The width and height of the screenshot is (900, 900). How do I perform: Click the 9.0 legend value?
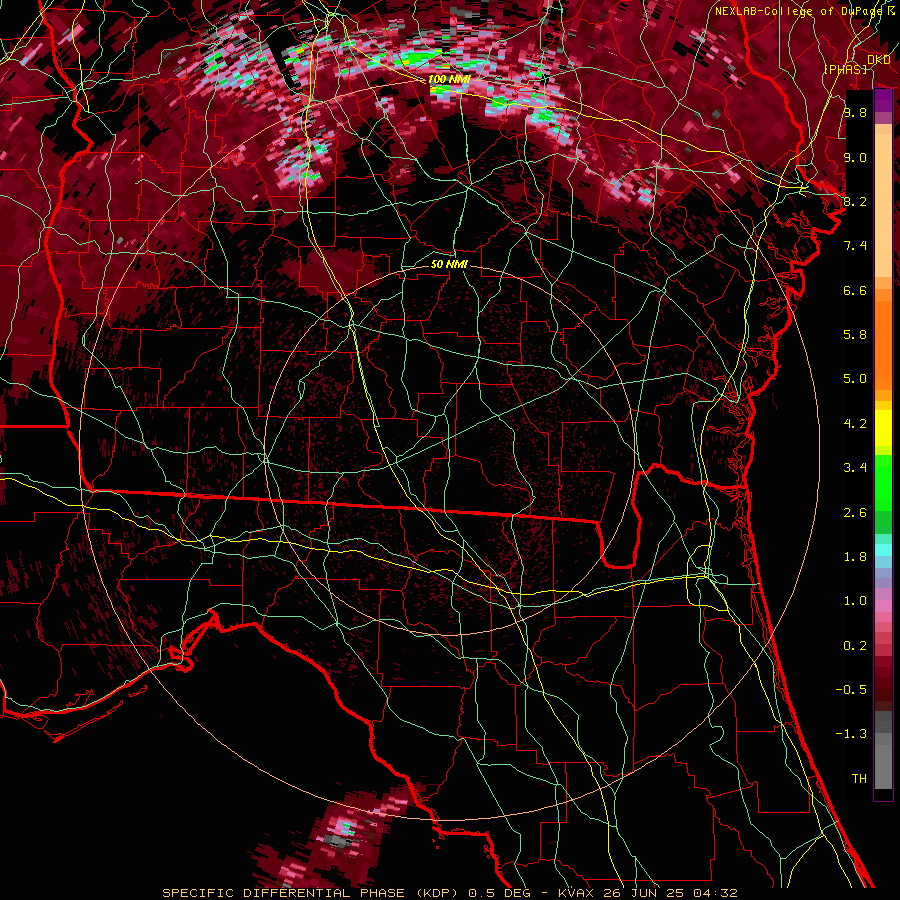tap(855, 157)
